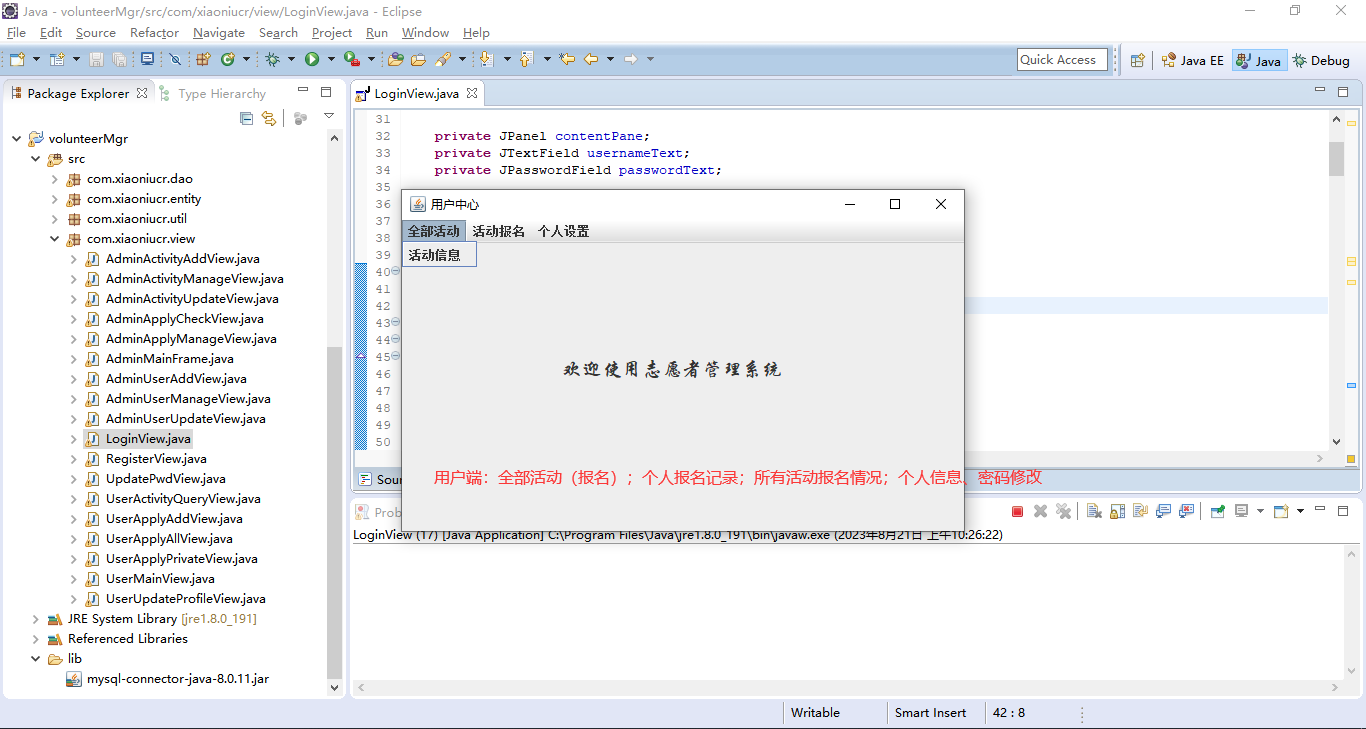Click the yellow Back navigation arrow
This screenshot has width=1366, height=729.
[591, 59]
